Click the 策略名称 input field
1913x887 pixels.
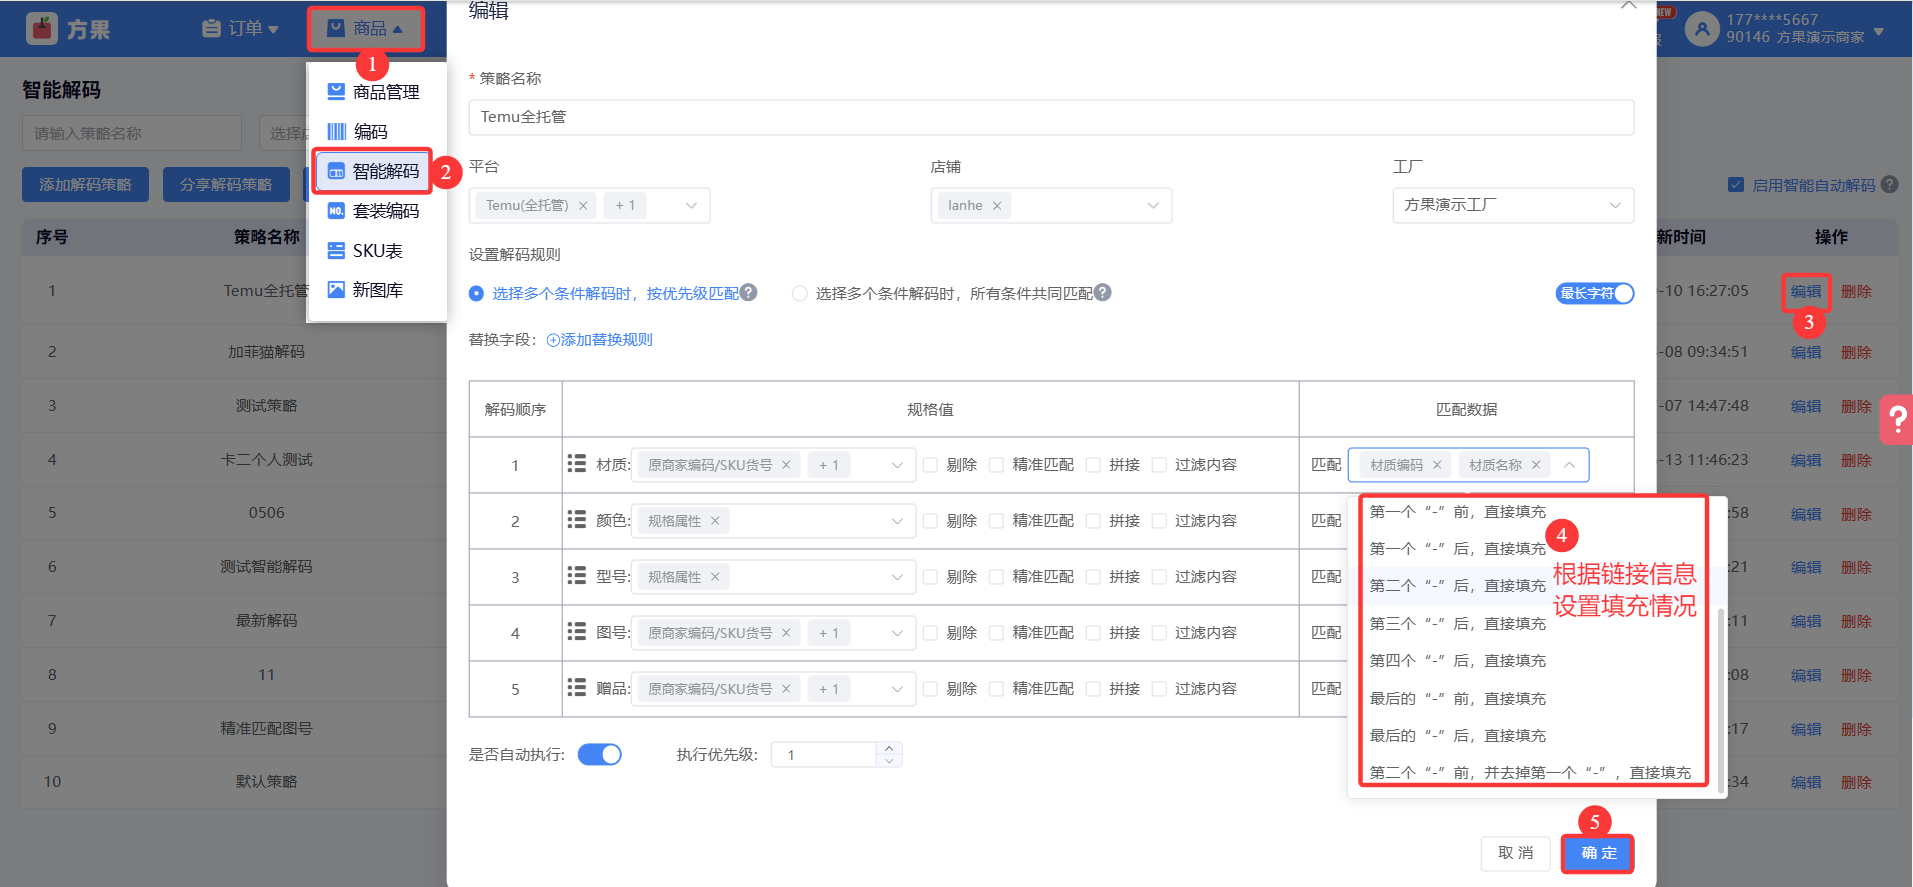point(1050,117)
